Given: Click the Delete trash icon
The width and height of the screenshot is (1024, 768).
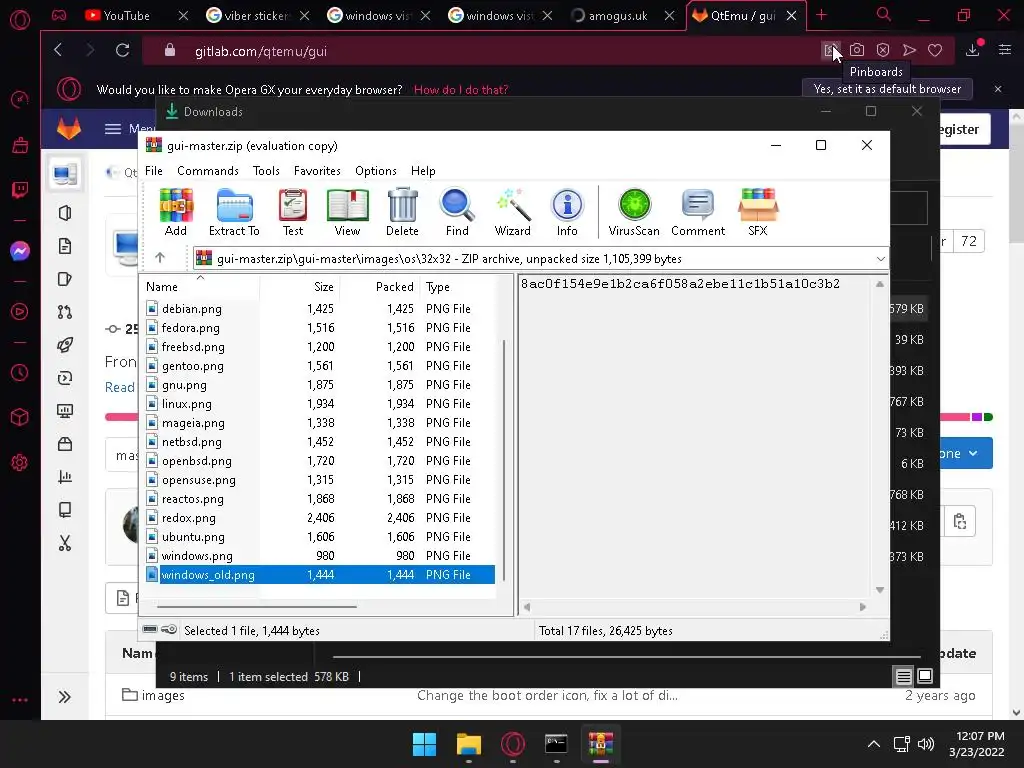Looking at the screenshot, I should pos(402,212).
